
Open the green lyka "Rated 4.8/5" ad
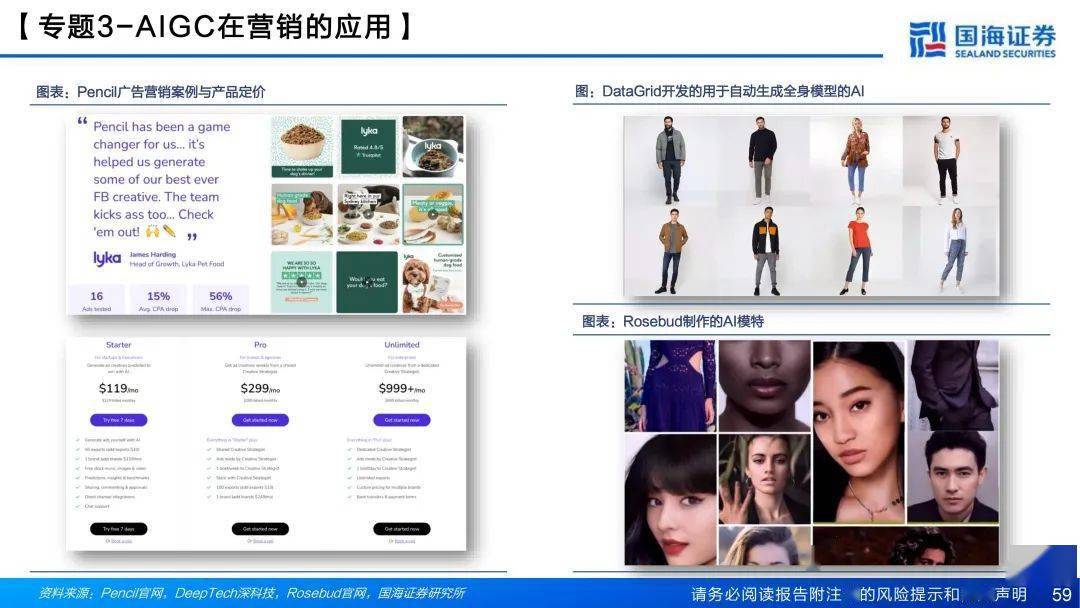pyautogui.click(x=368, y=147)
